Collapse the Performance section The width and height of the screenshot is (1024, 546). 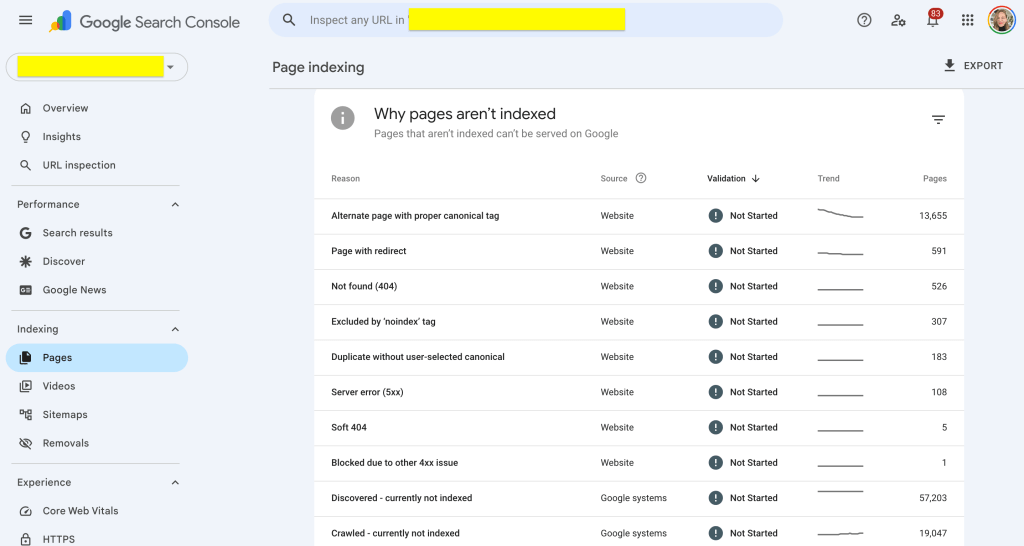175,204
